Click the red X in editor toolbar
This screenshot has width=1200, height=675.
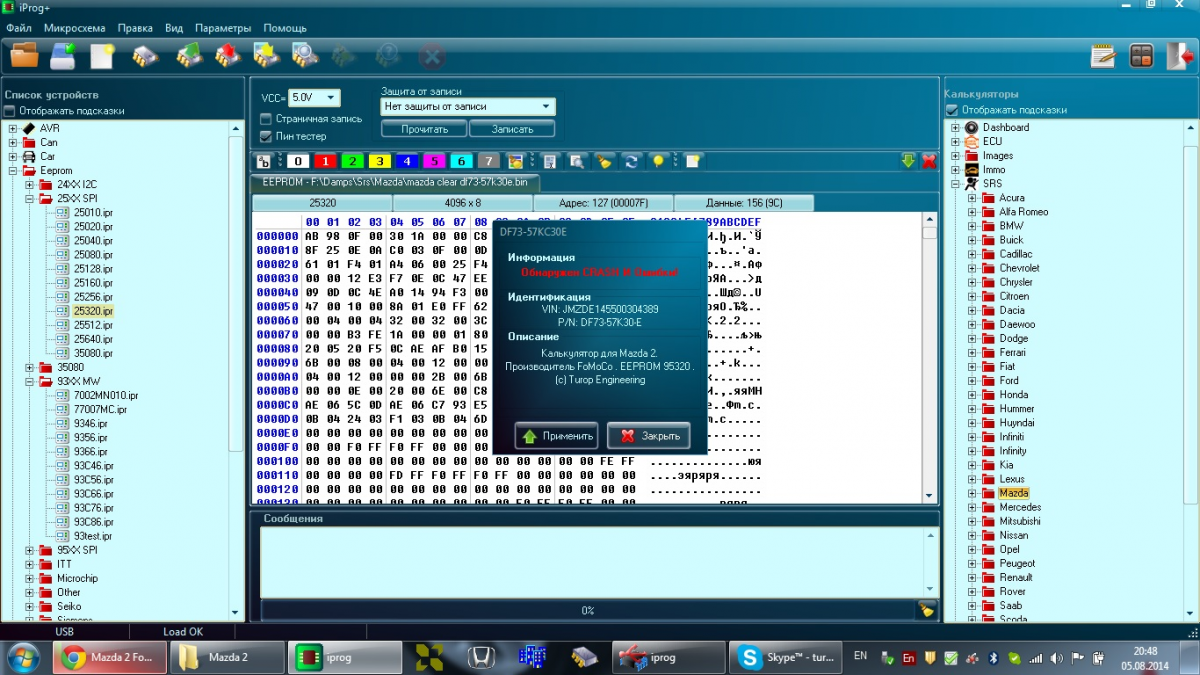point(929,160)
